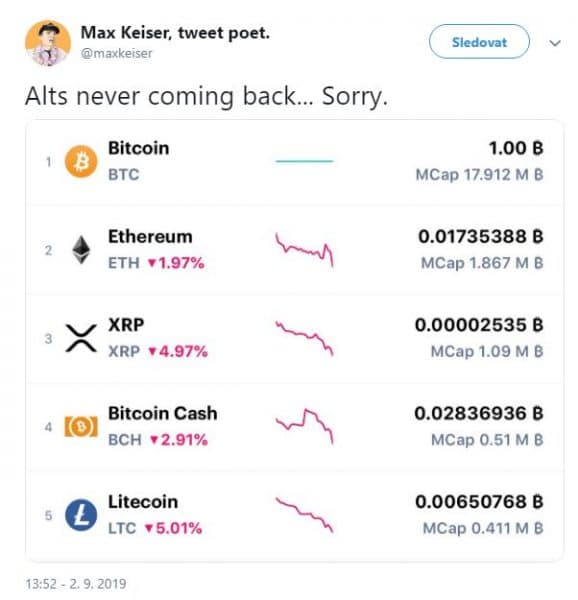Open Max Keiser's profile avatar
The image size is (578, 600).
pos(47,43)
